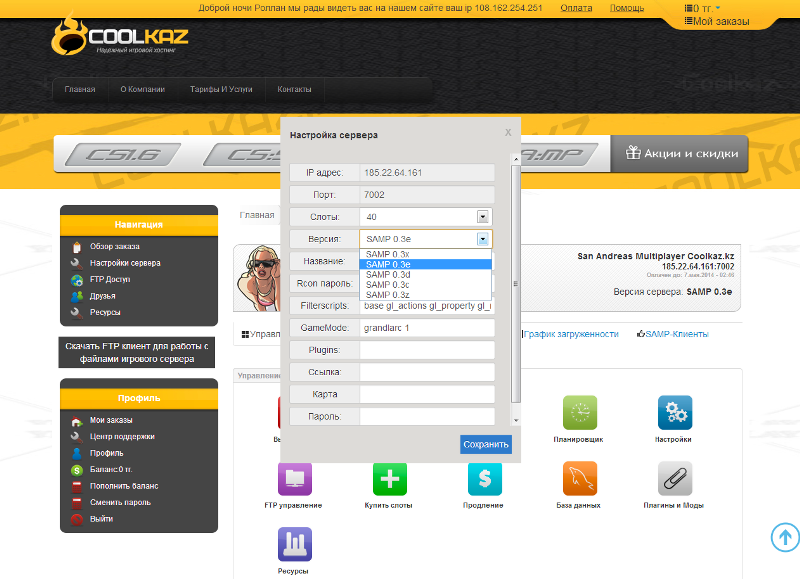
Task: Click the Выйти red icon
Action: coord(77,519)
